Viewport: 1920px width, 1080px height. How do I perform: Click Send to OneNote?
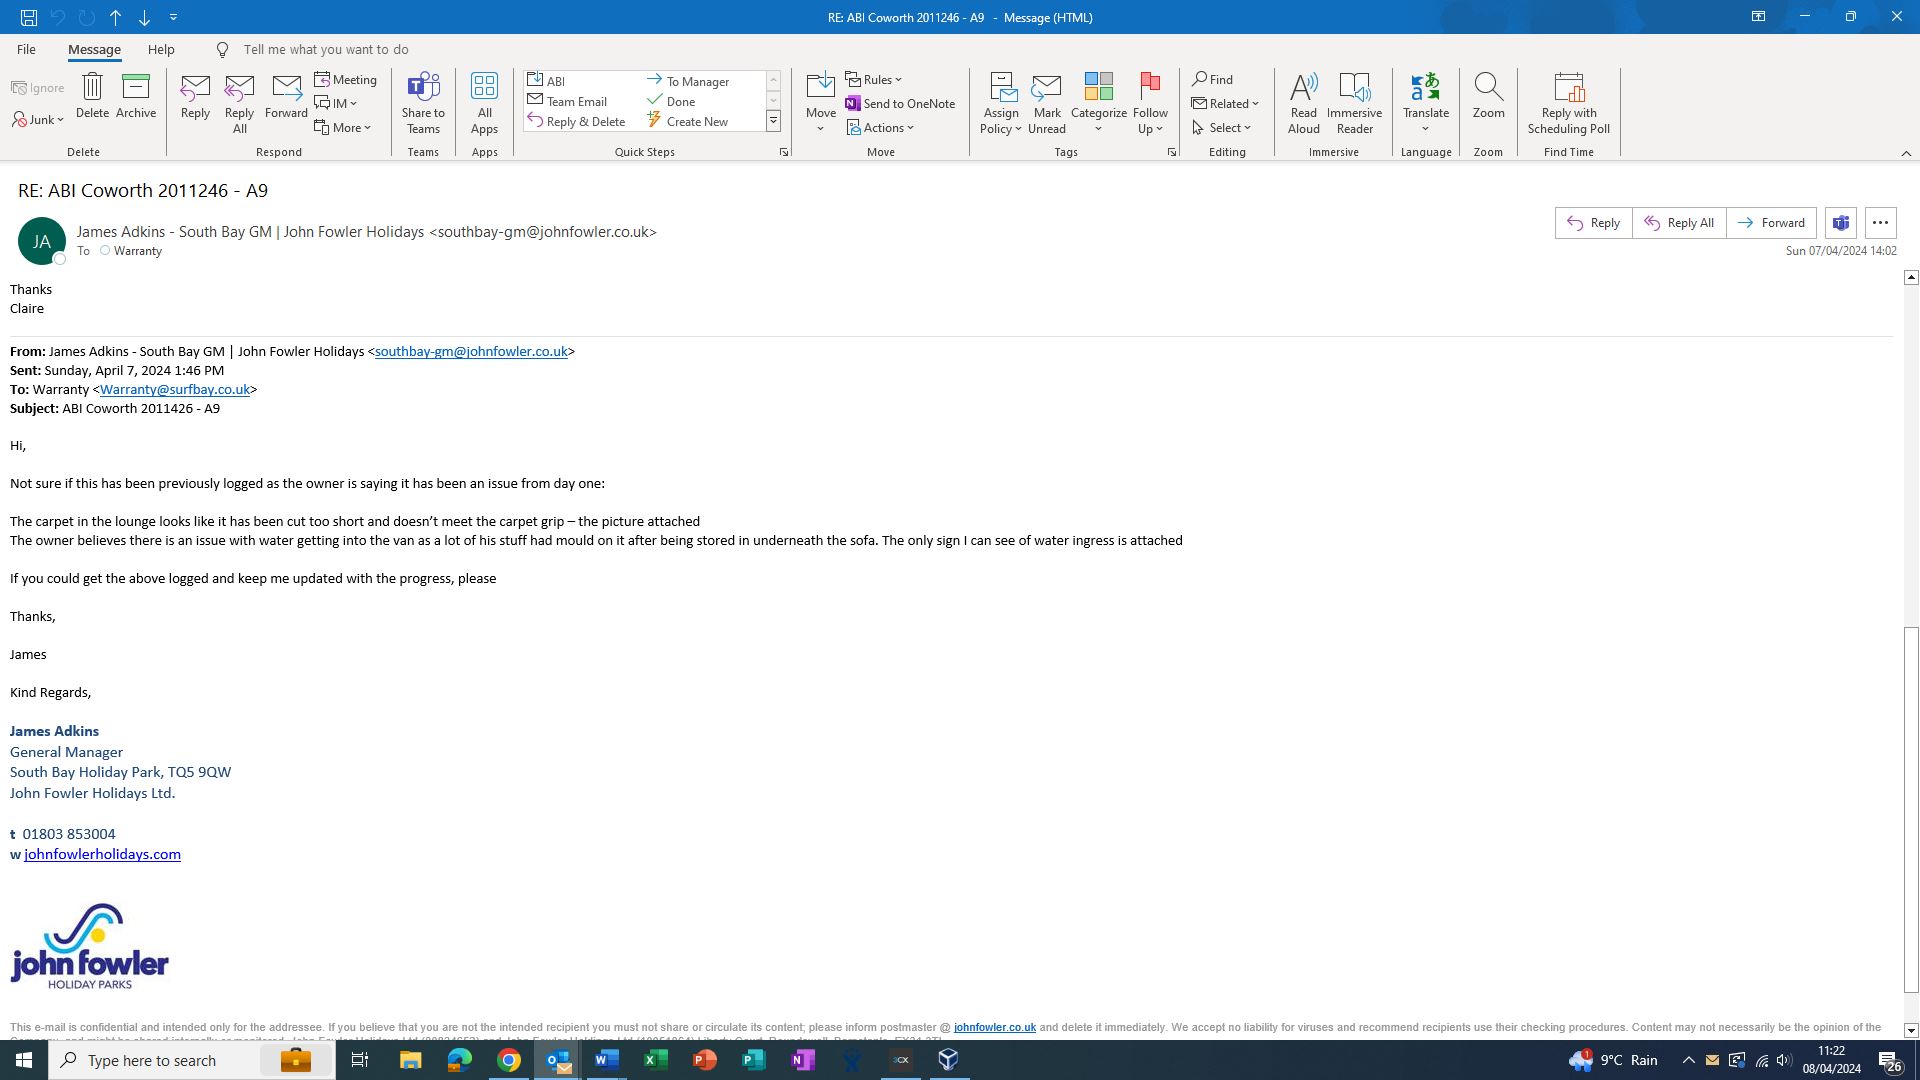(899, 103)
